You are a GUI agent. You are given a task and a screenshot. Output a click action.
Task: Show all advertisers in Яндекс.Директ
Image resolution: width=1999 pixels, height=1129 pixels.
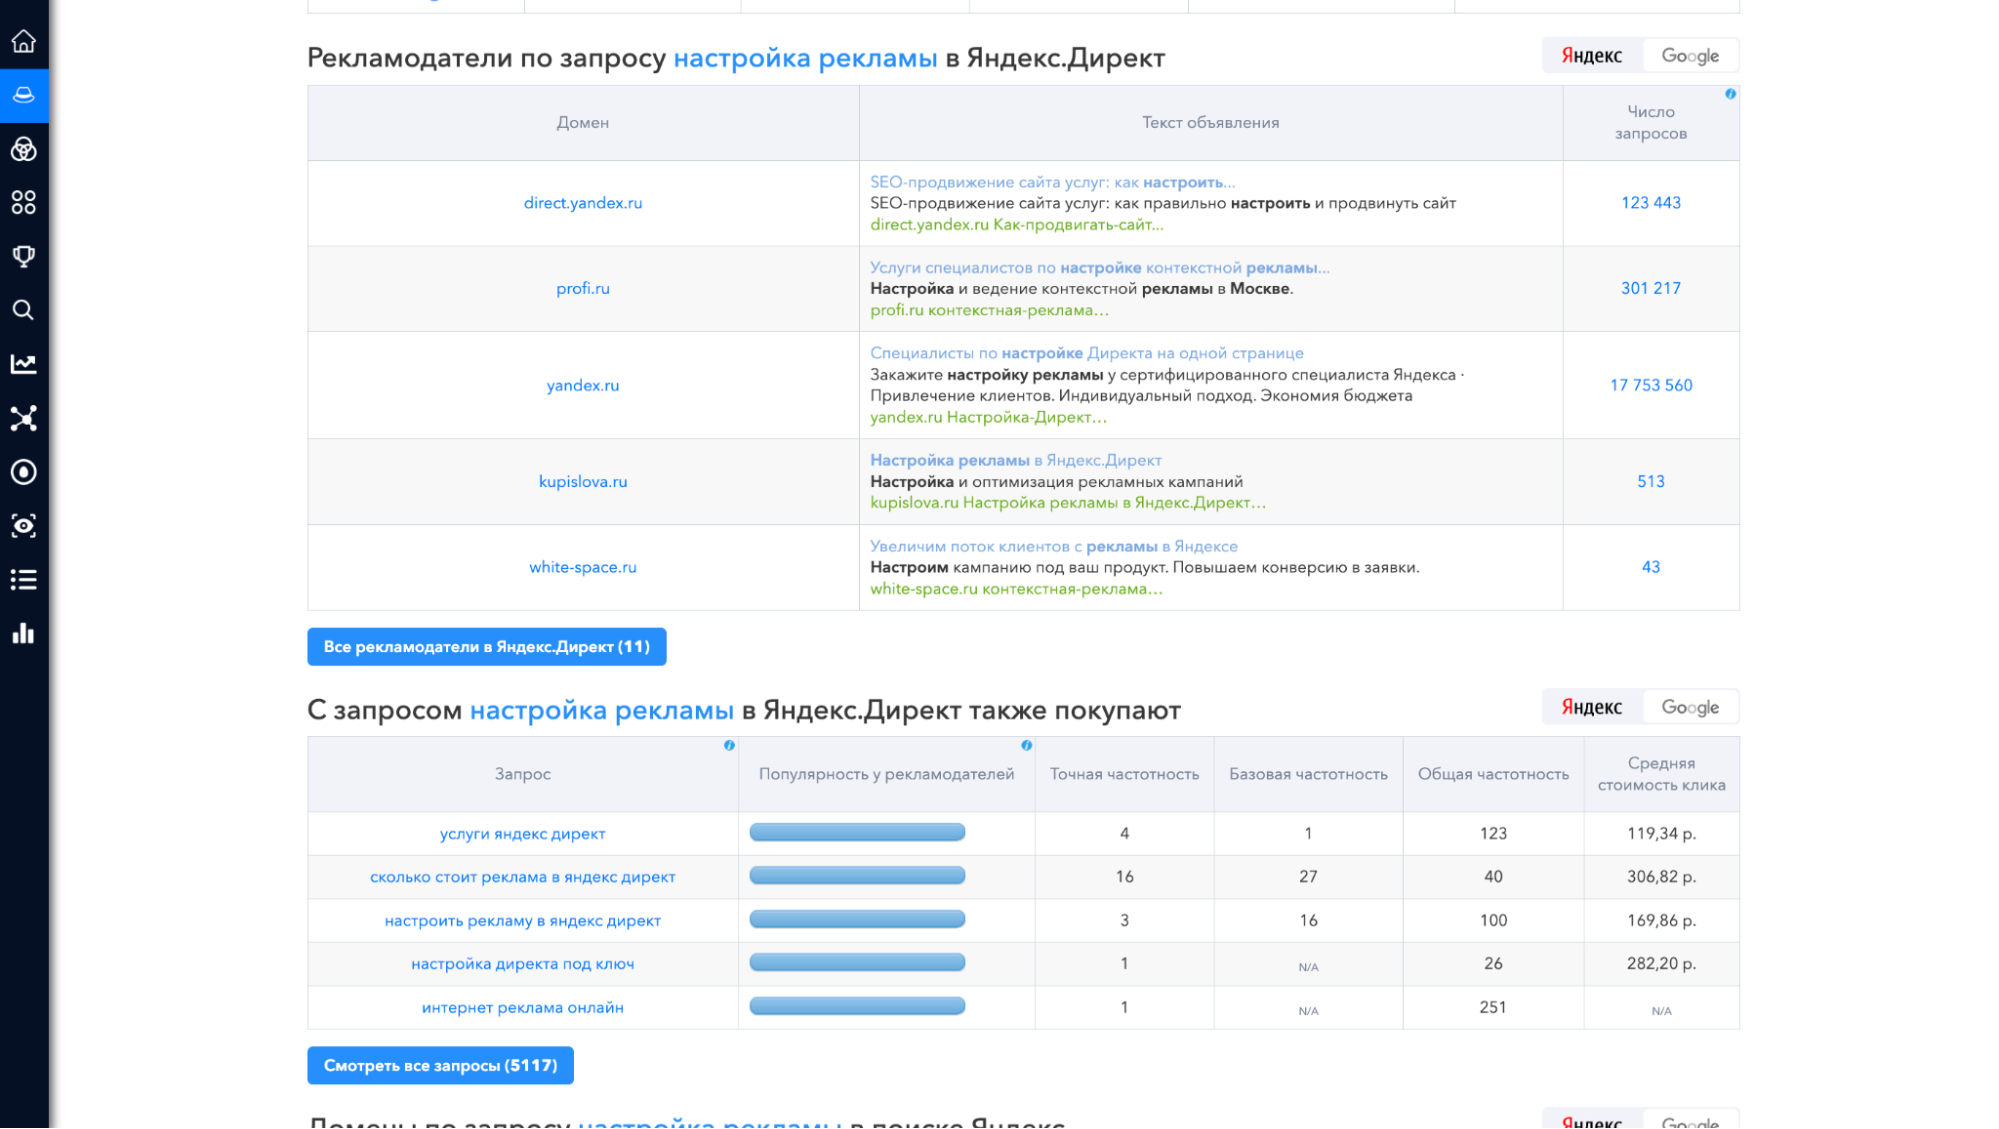(486, 646)
